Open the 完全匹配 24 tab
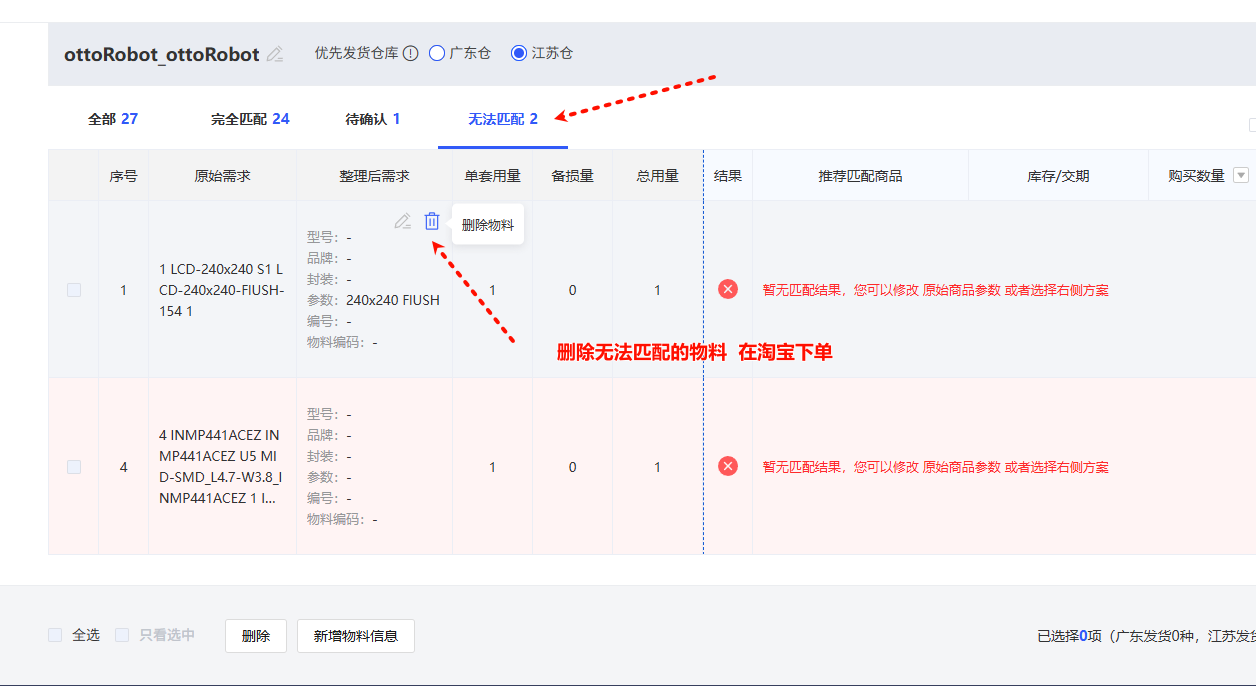 pyautogui.click(x=250, y=119)
